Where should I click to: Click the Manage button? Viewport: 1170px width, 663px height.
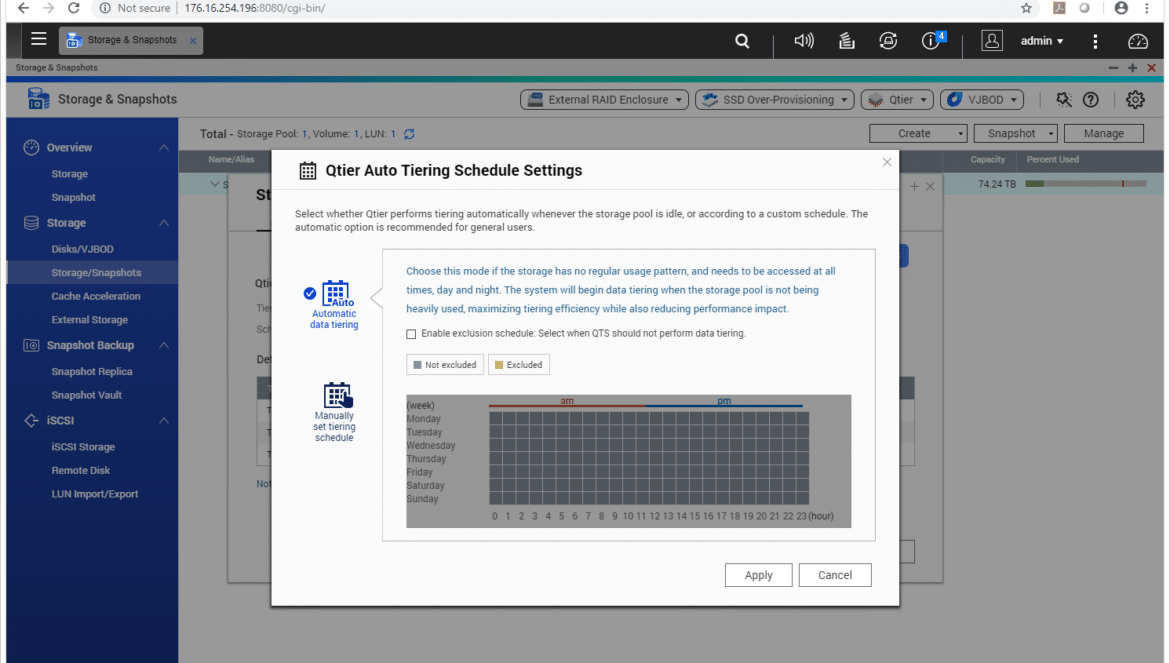[x=1104, y=133]
